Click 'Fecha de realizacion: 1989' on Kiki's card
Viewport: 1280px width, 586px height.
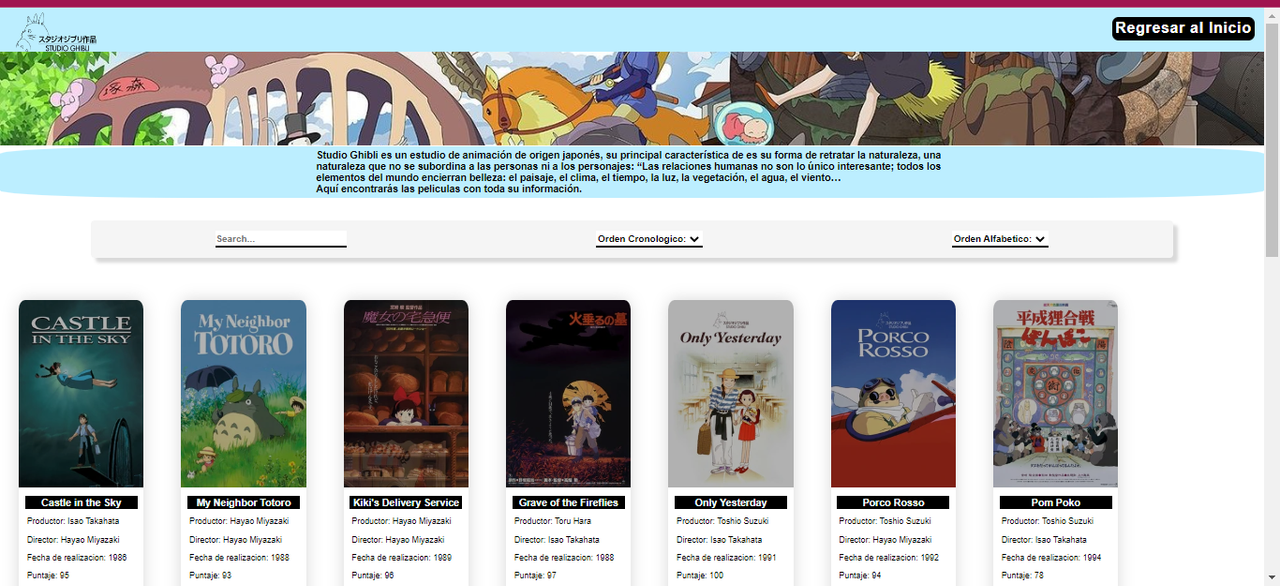[x=402, y=558]
